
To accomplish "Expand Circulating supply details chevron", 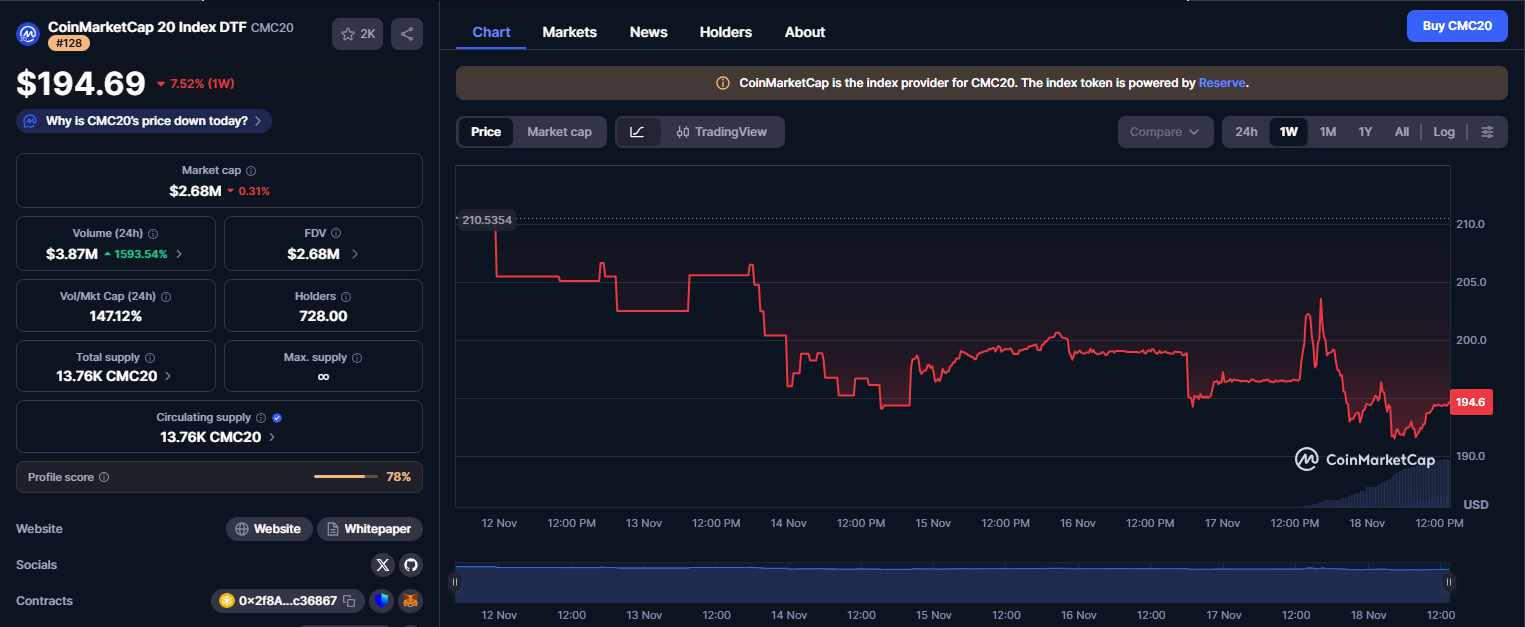I will [x=272, y=437].
